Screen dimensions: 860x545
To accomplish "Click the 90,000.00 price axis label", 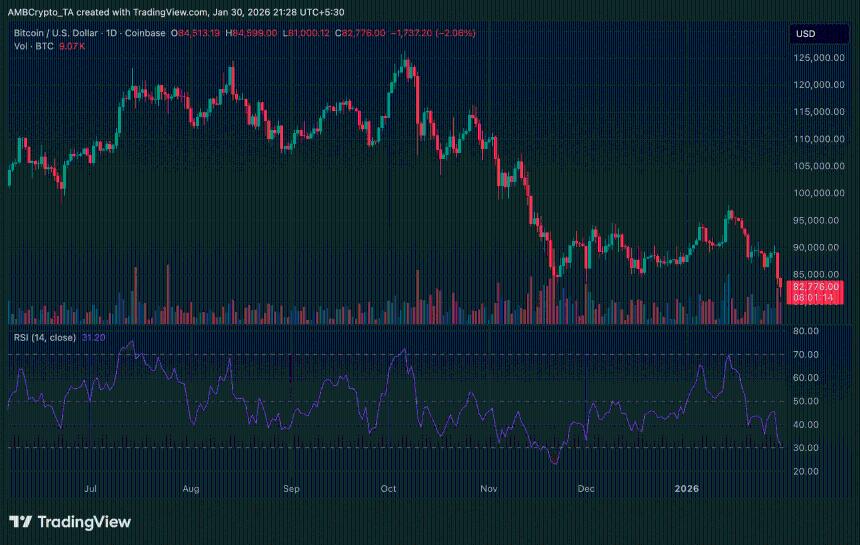I will point(816,247).
